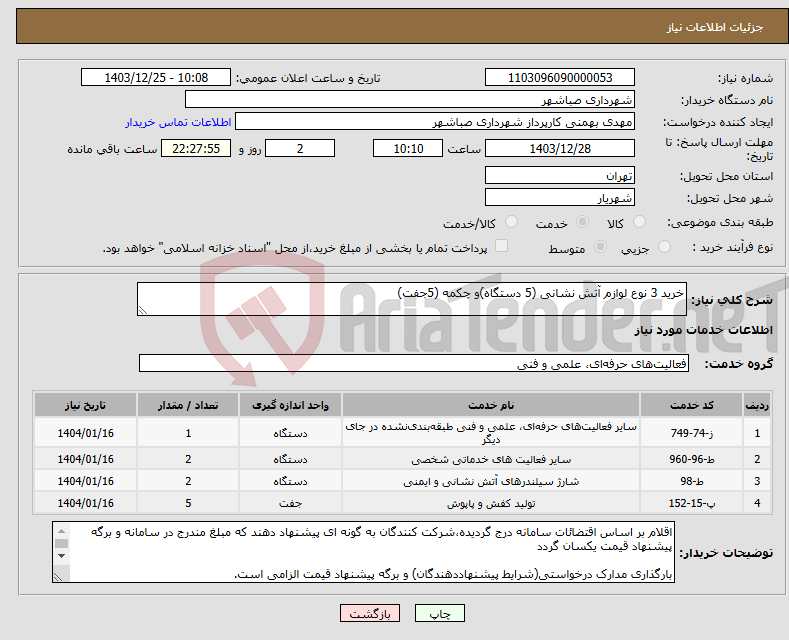Click the remaining days field showing 2
Viewport: 789px width, 640px height.
click(x=300, y=148)
